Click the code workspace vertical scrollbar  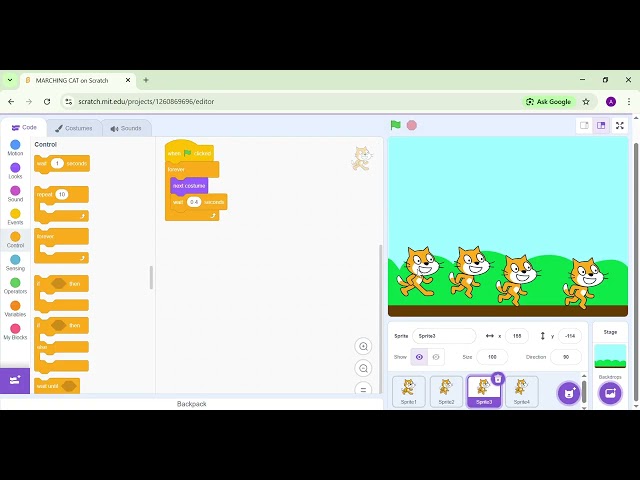click(x=380, y=318)
